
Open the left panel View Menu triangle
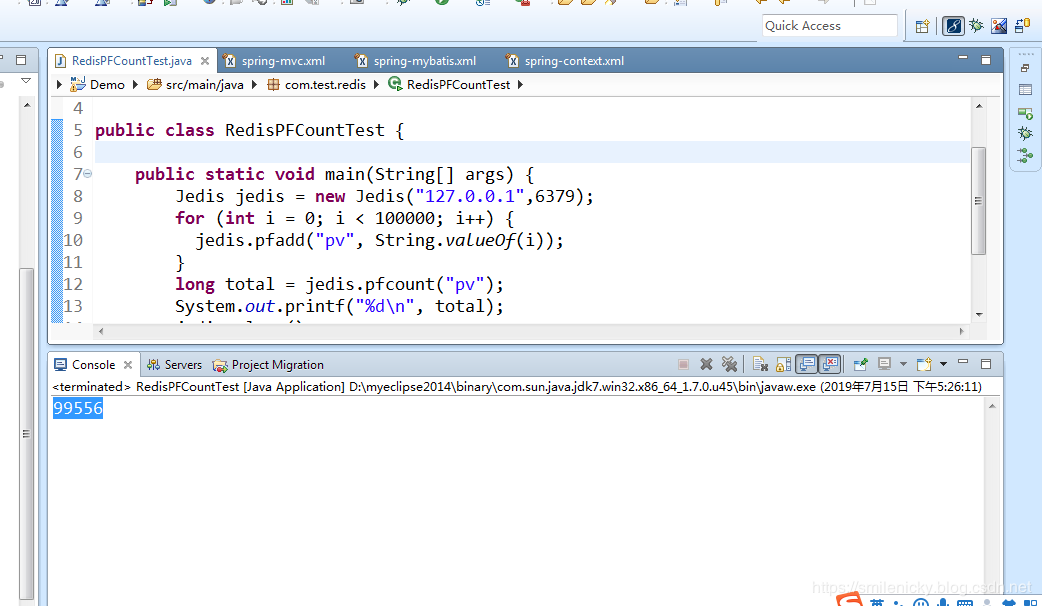(x=26, y=81)
